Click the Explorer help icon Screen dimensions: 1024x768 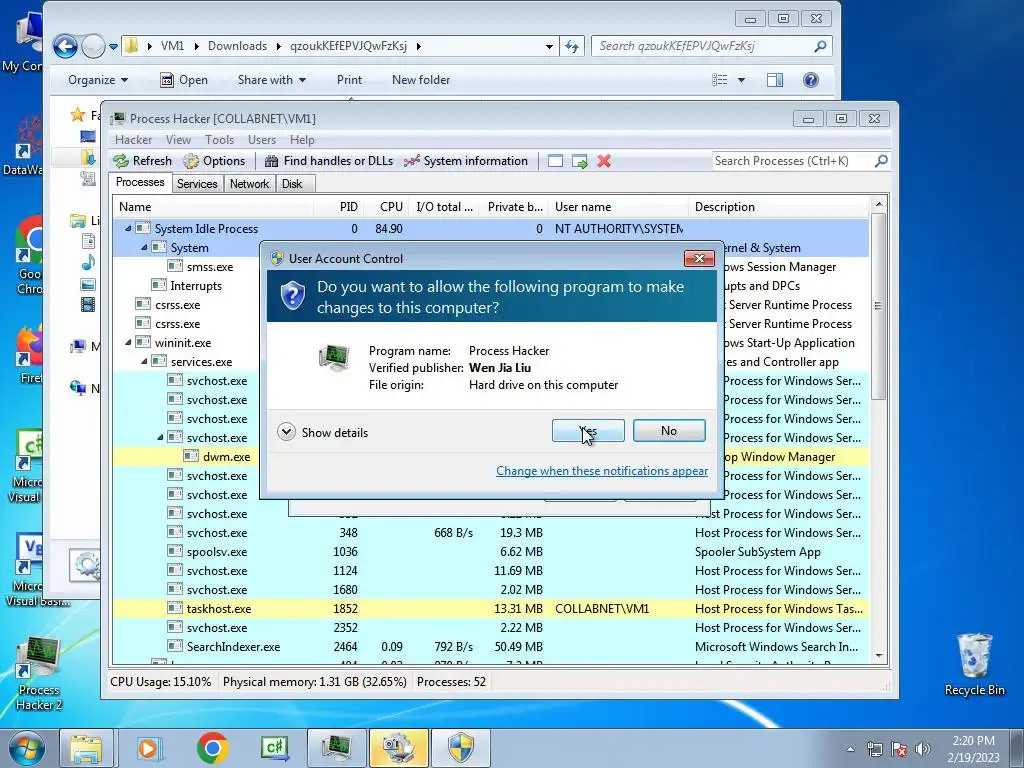(810, 80)
